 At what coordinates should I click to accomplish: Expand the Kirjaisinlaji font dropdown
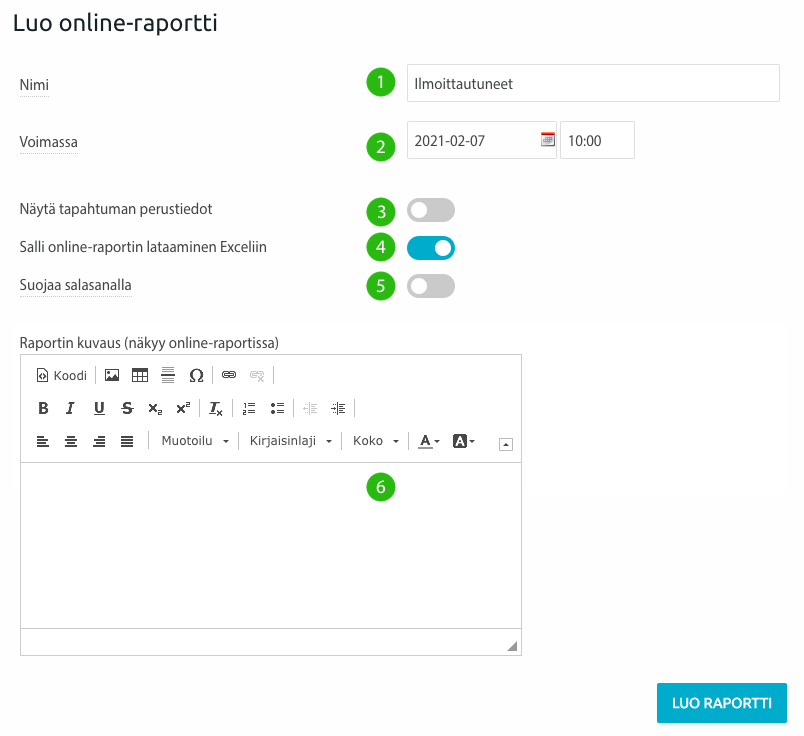tap(290, 441)
